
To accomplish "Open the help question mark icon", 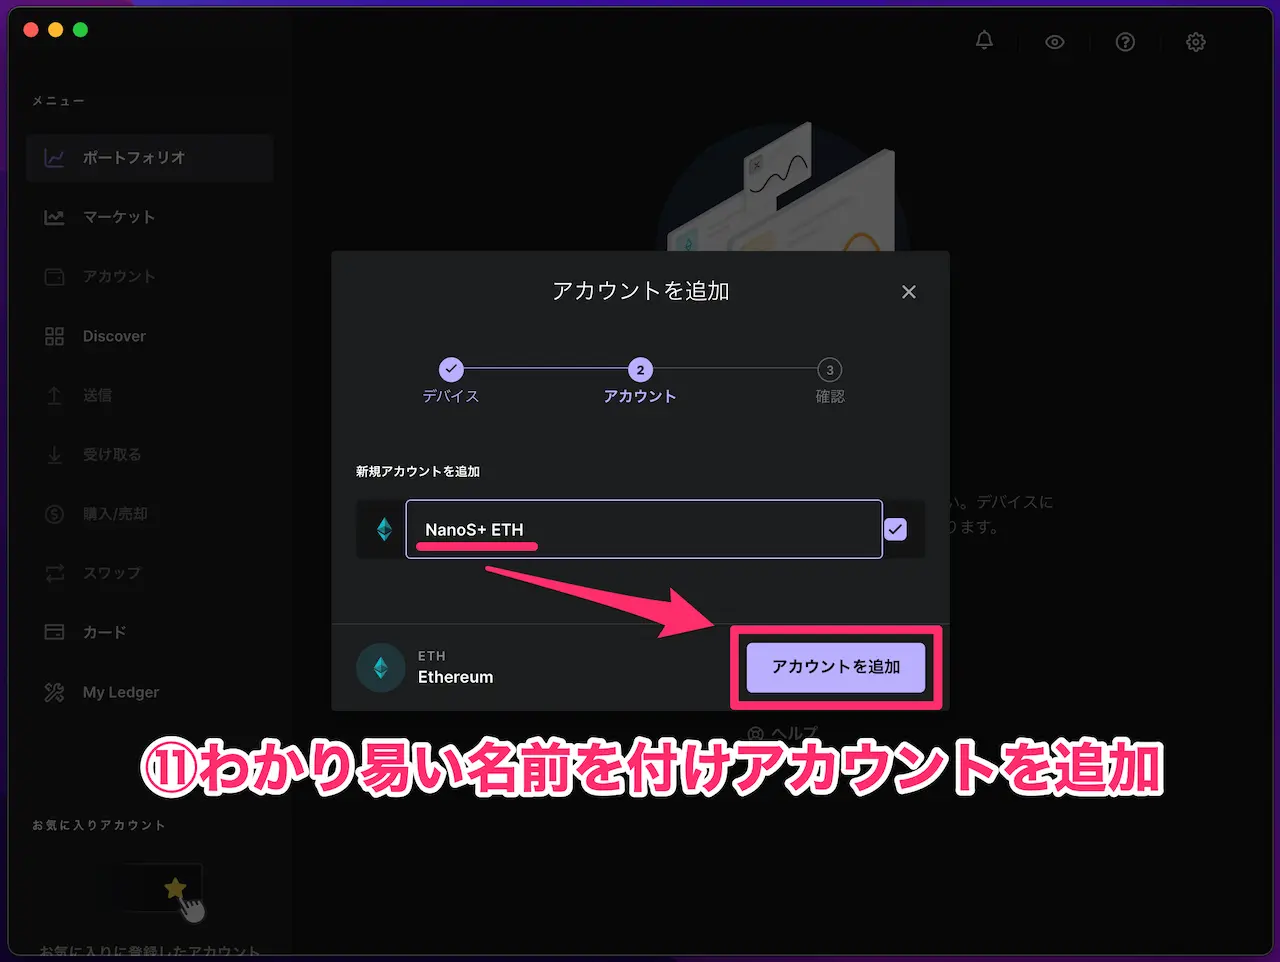I will (x=1125, y=42).
